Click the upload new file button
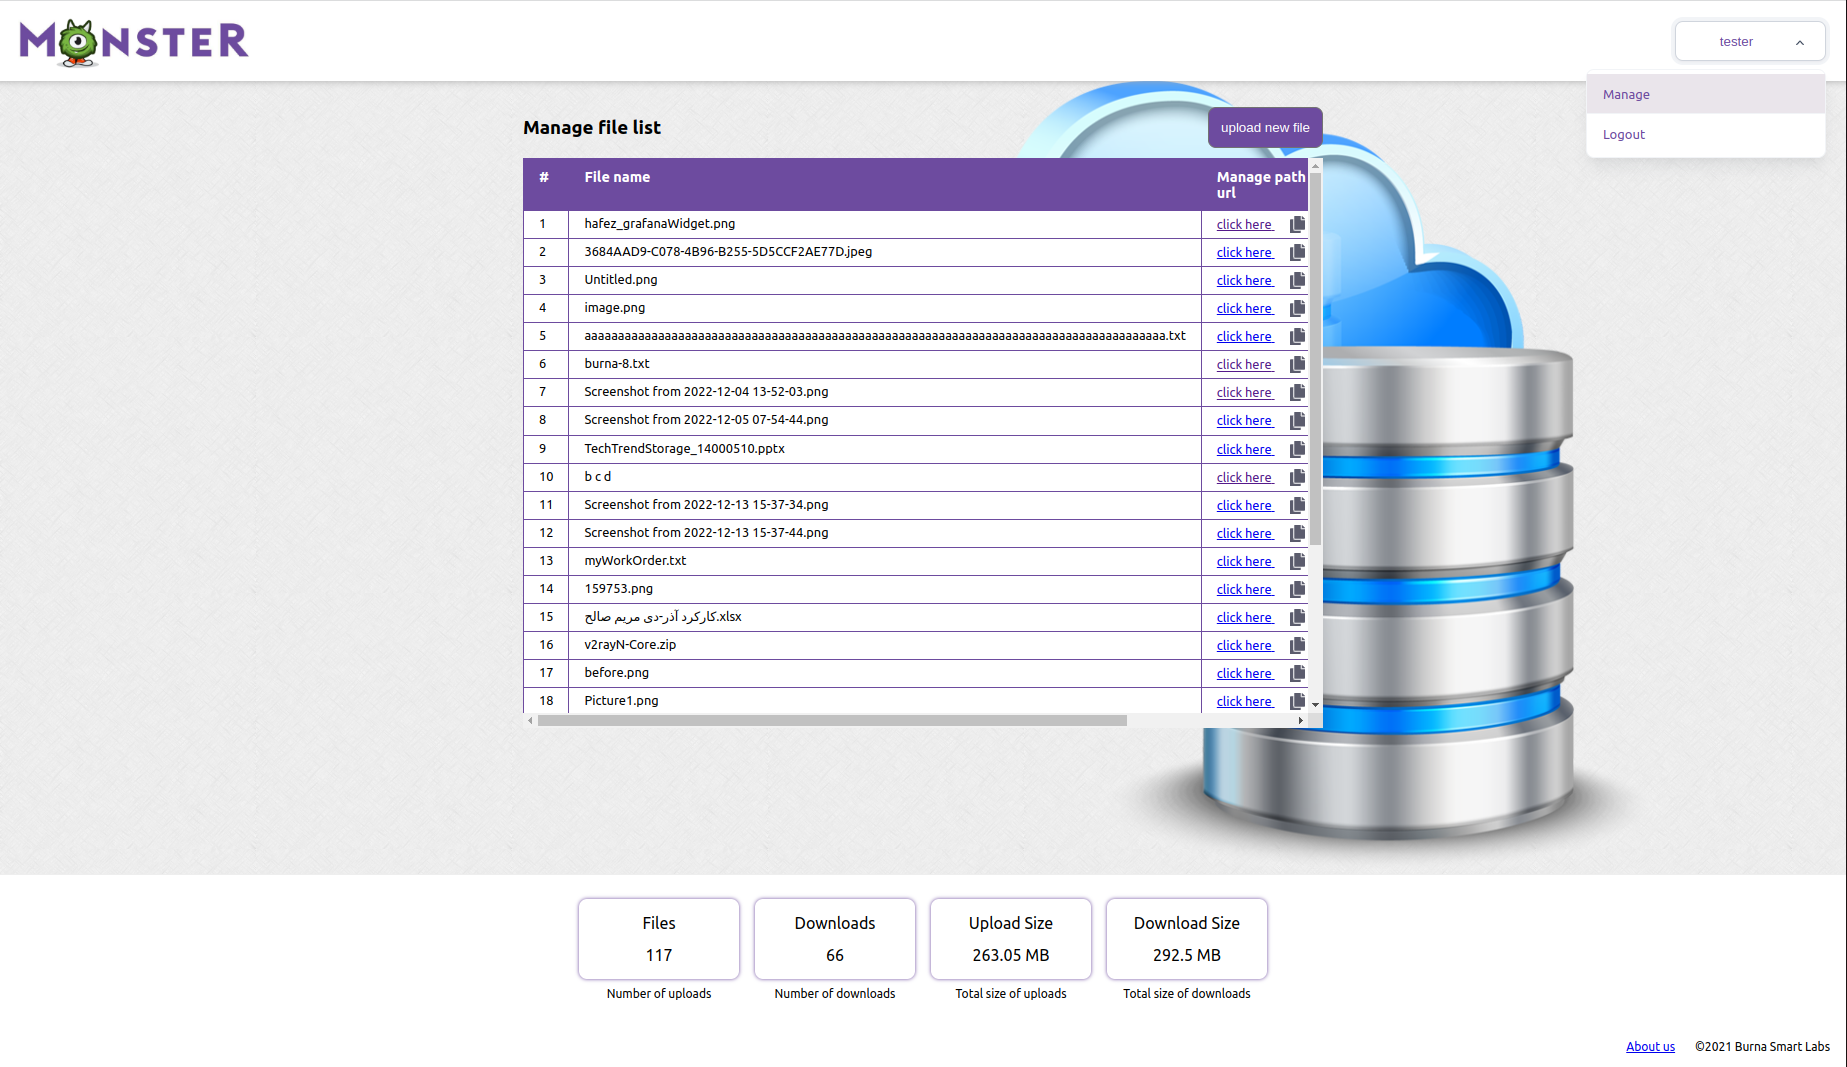The image size is (1847, 1067). pyautogui.click(x=1265, y=127)
